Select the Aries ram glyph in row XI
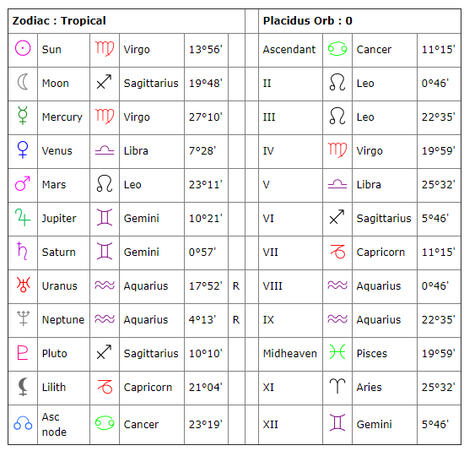The width and height of the screenshot is (464, 451). pyautogui.click(x=337, y=386)
